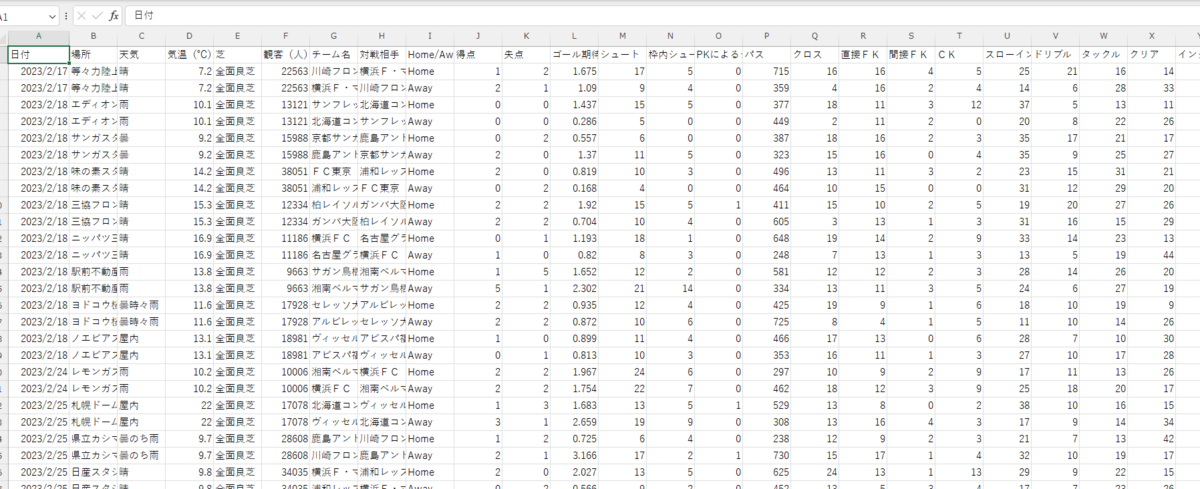This screenshot has width=1200, height=489.
Task: Click the 芝 header cell
Action: (237, 53)
